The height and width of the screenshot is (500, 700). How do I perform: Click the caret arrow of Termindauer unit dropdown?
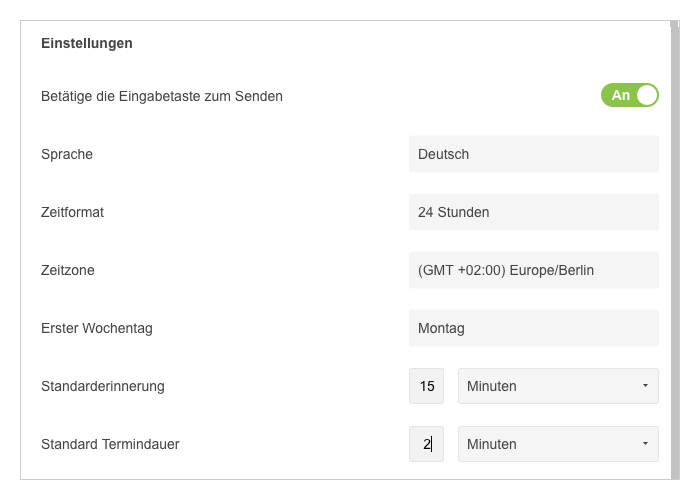pos(645,443)
